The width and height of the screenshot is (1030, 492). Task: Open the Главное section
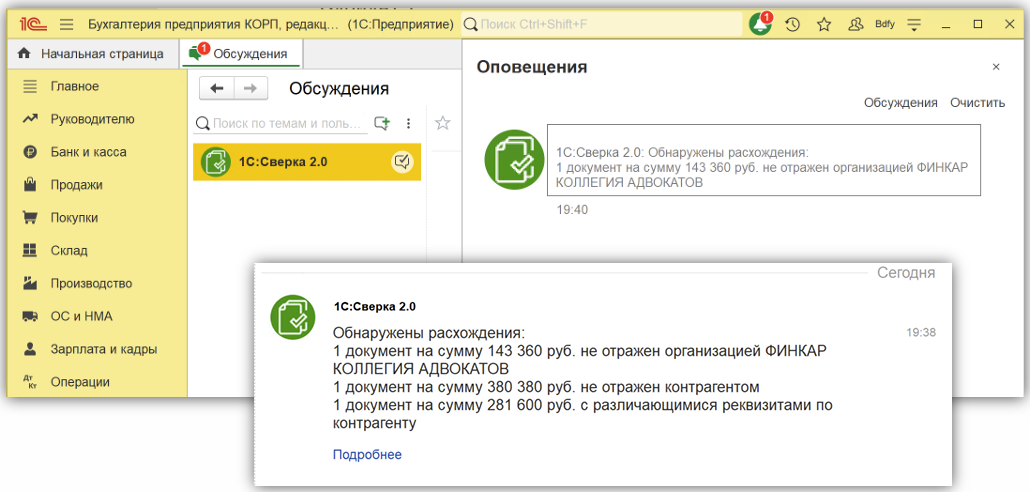(74, 86)
